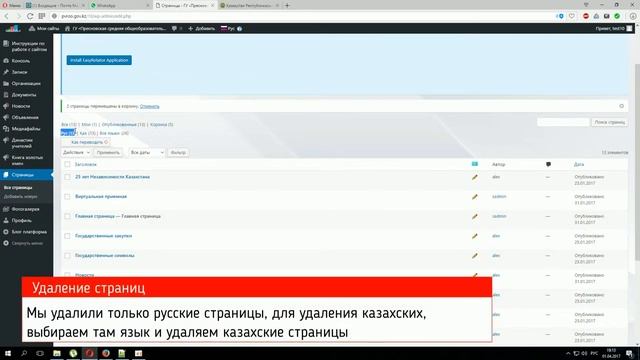Click the Фотогалерея sidebar icon
Screen dimensions: 640x360
click(x=6, y=209)
